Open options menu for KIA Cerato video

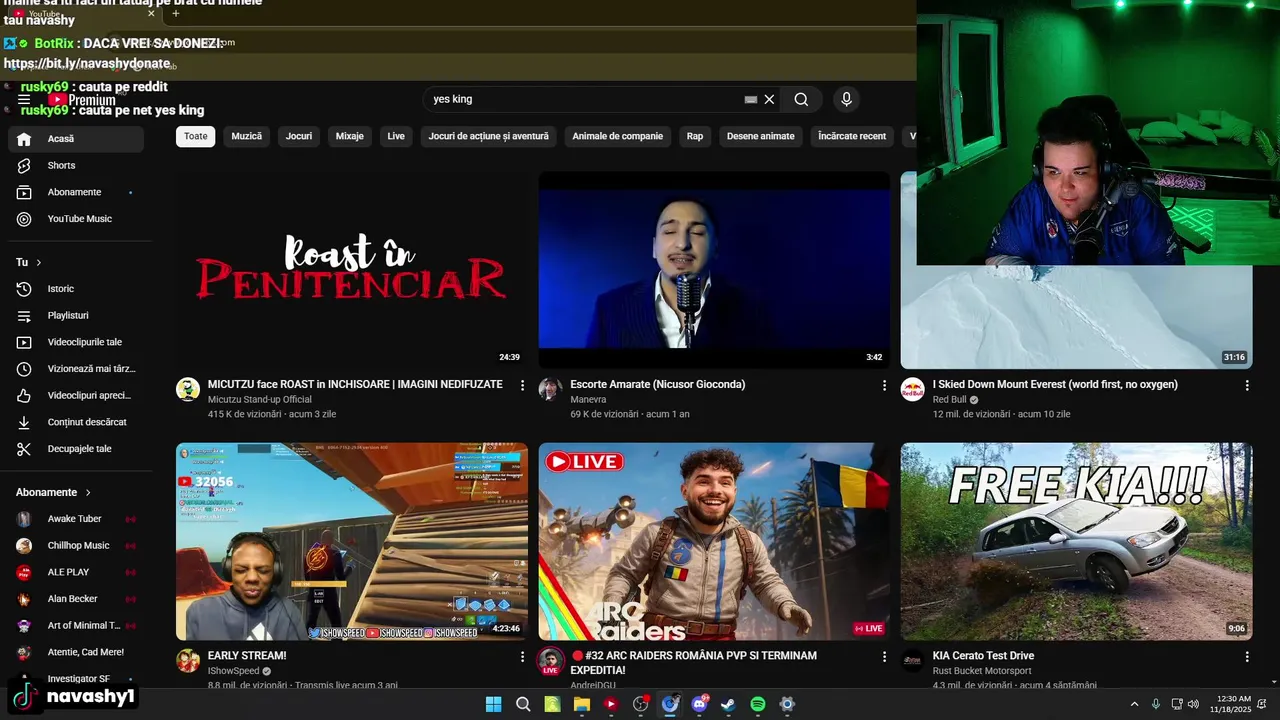point(1246,657)
